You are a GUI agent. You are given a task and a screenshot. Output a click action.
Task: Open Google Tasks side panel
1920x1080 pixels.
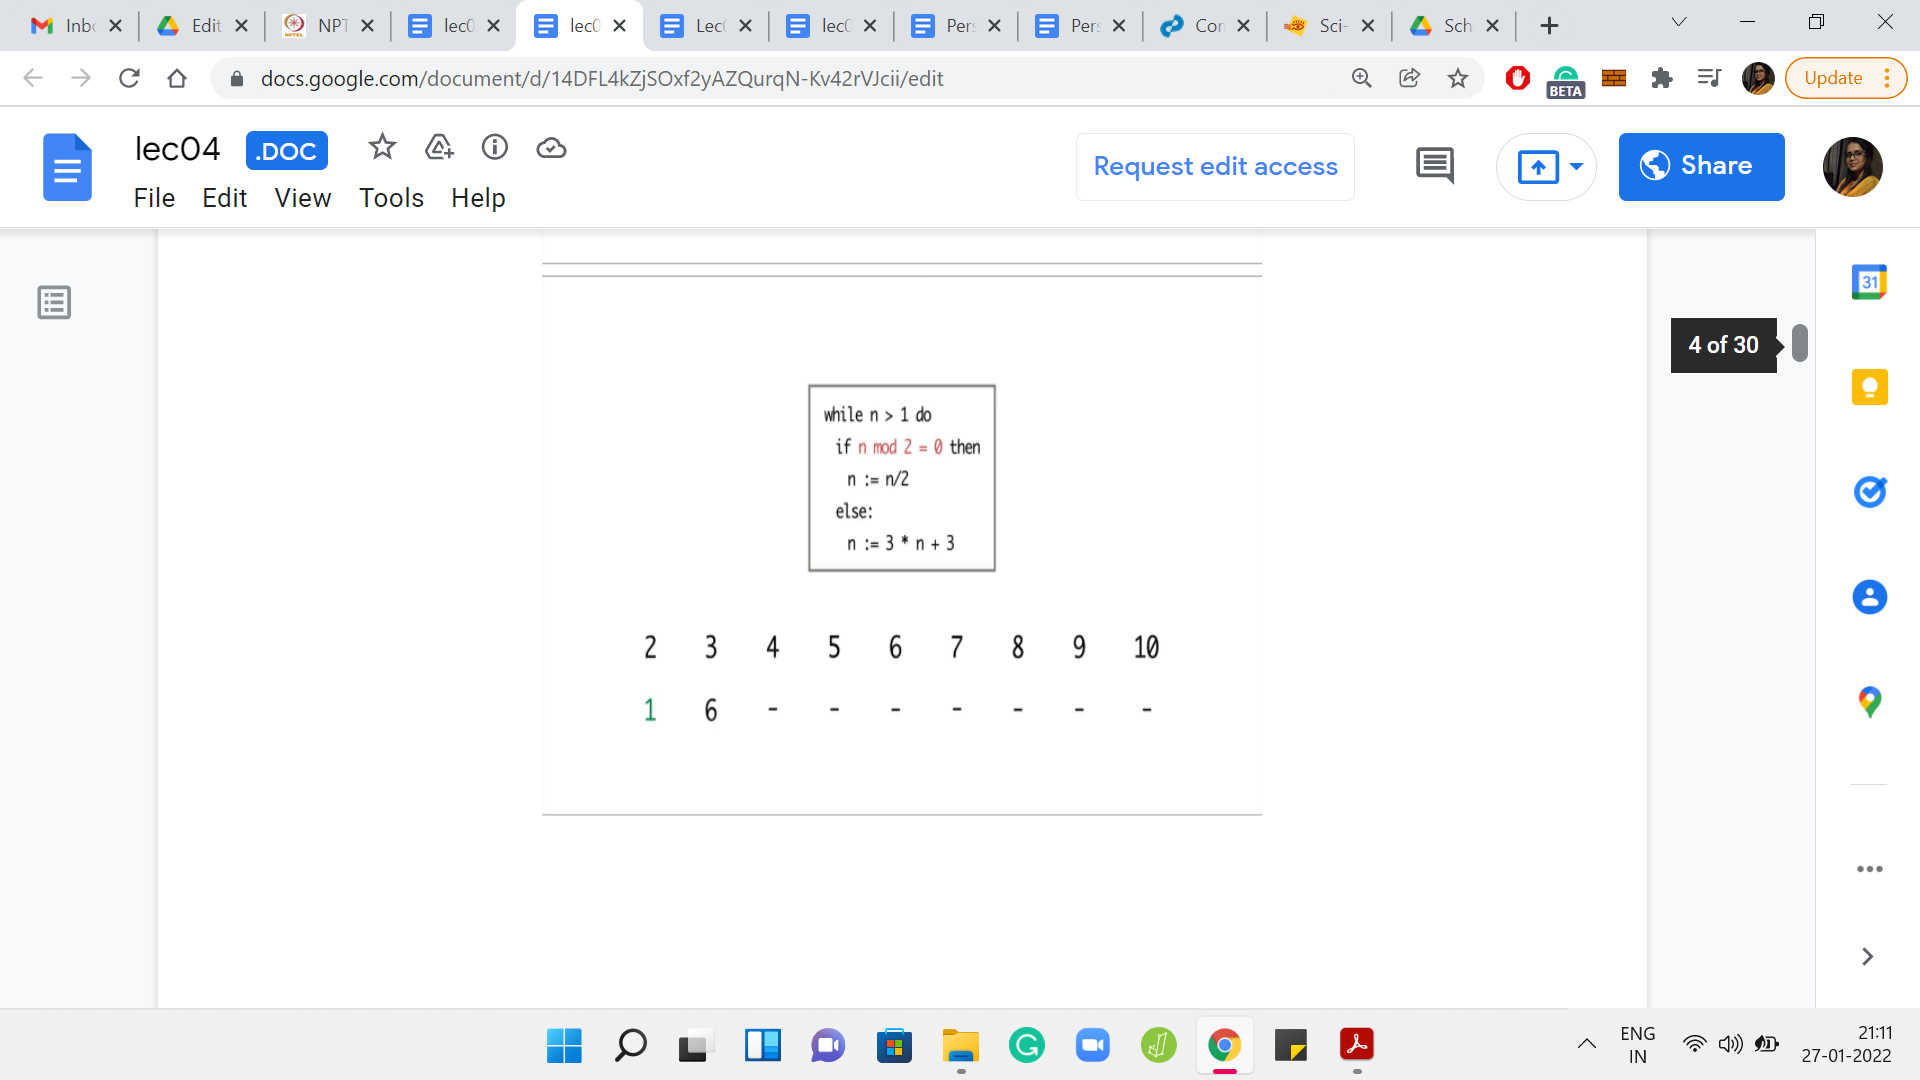(1869, 492)
